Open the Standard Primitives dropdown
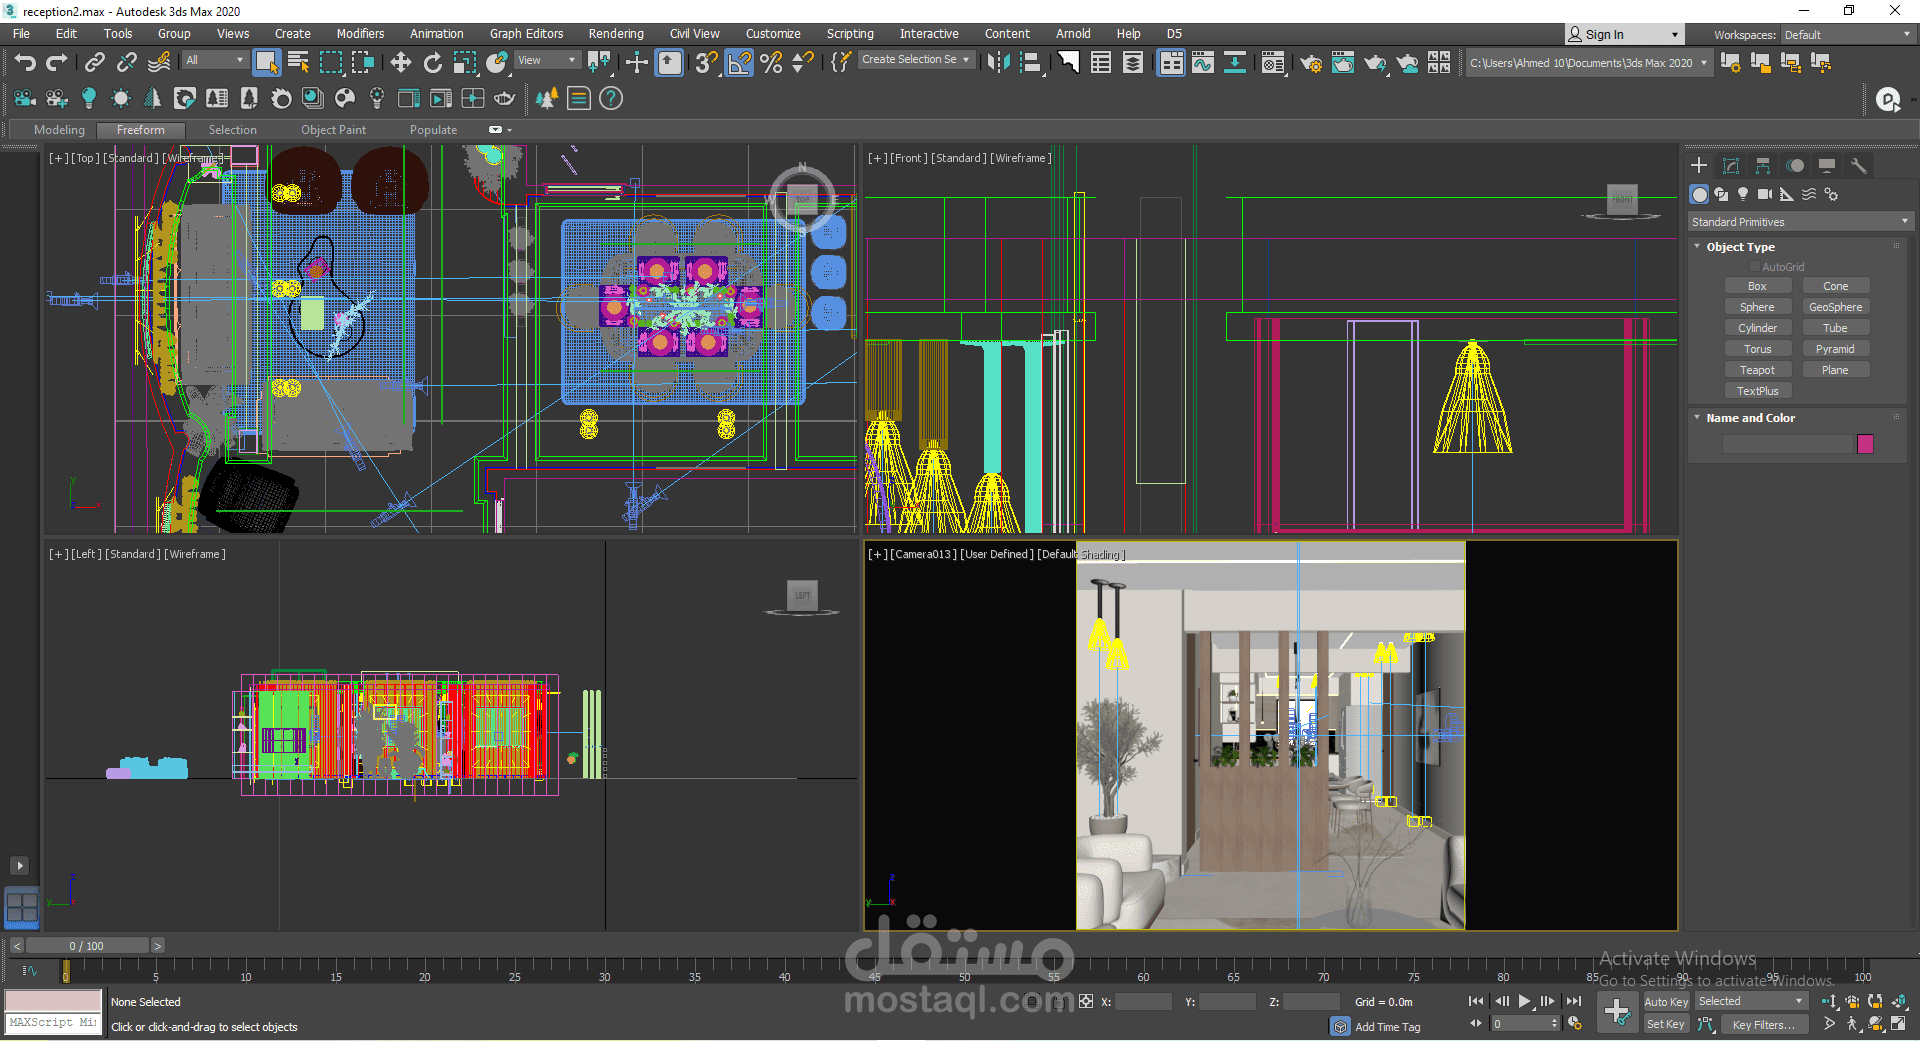This screenshot has width=1920, height=1041. [1799, 222]
